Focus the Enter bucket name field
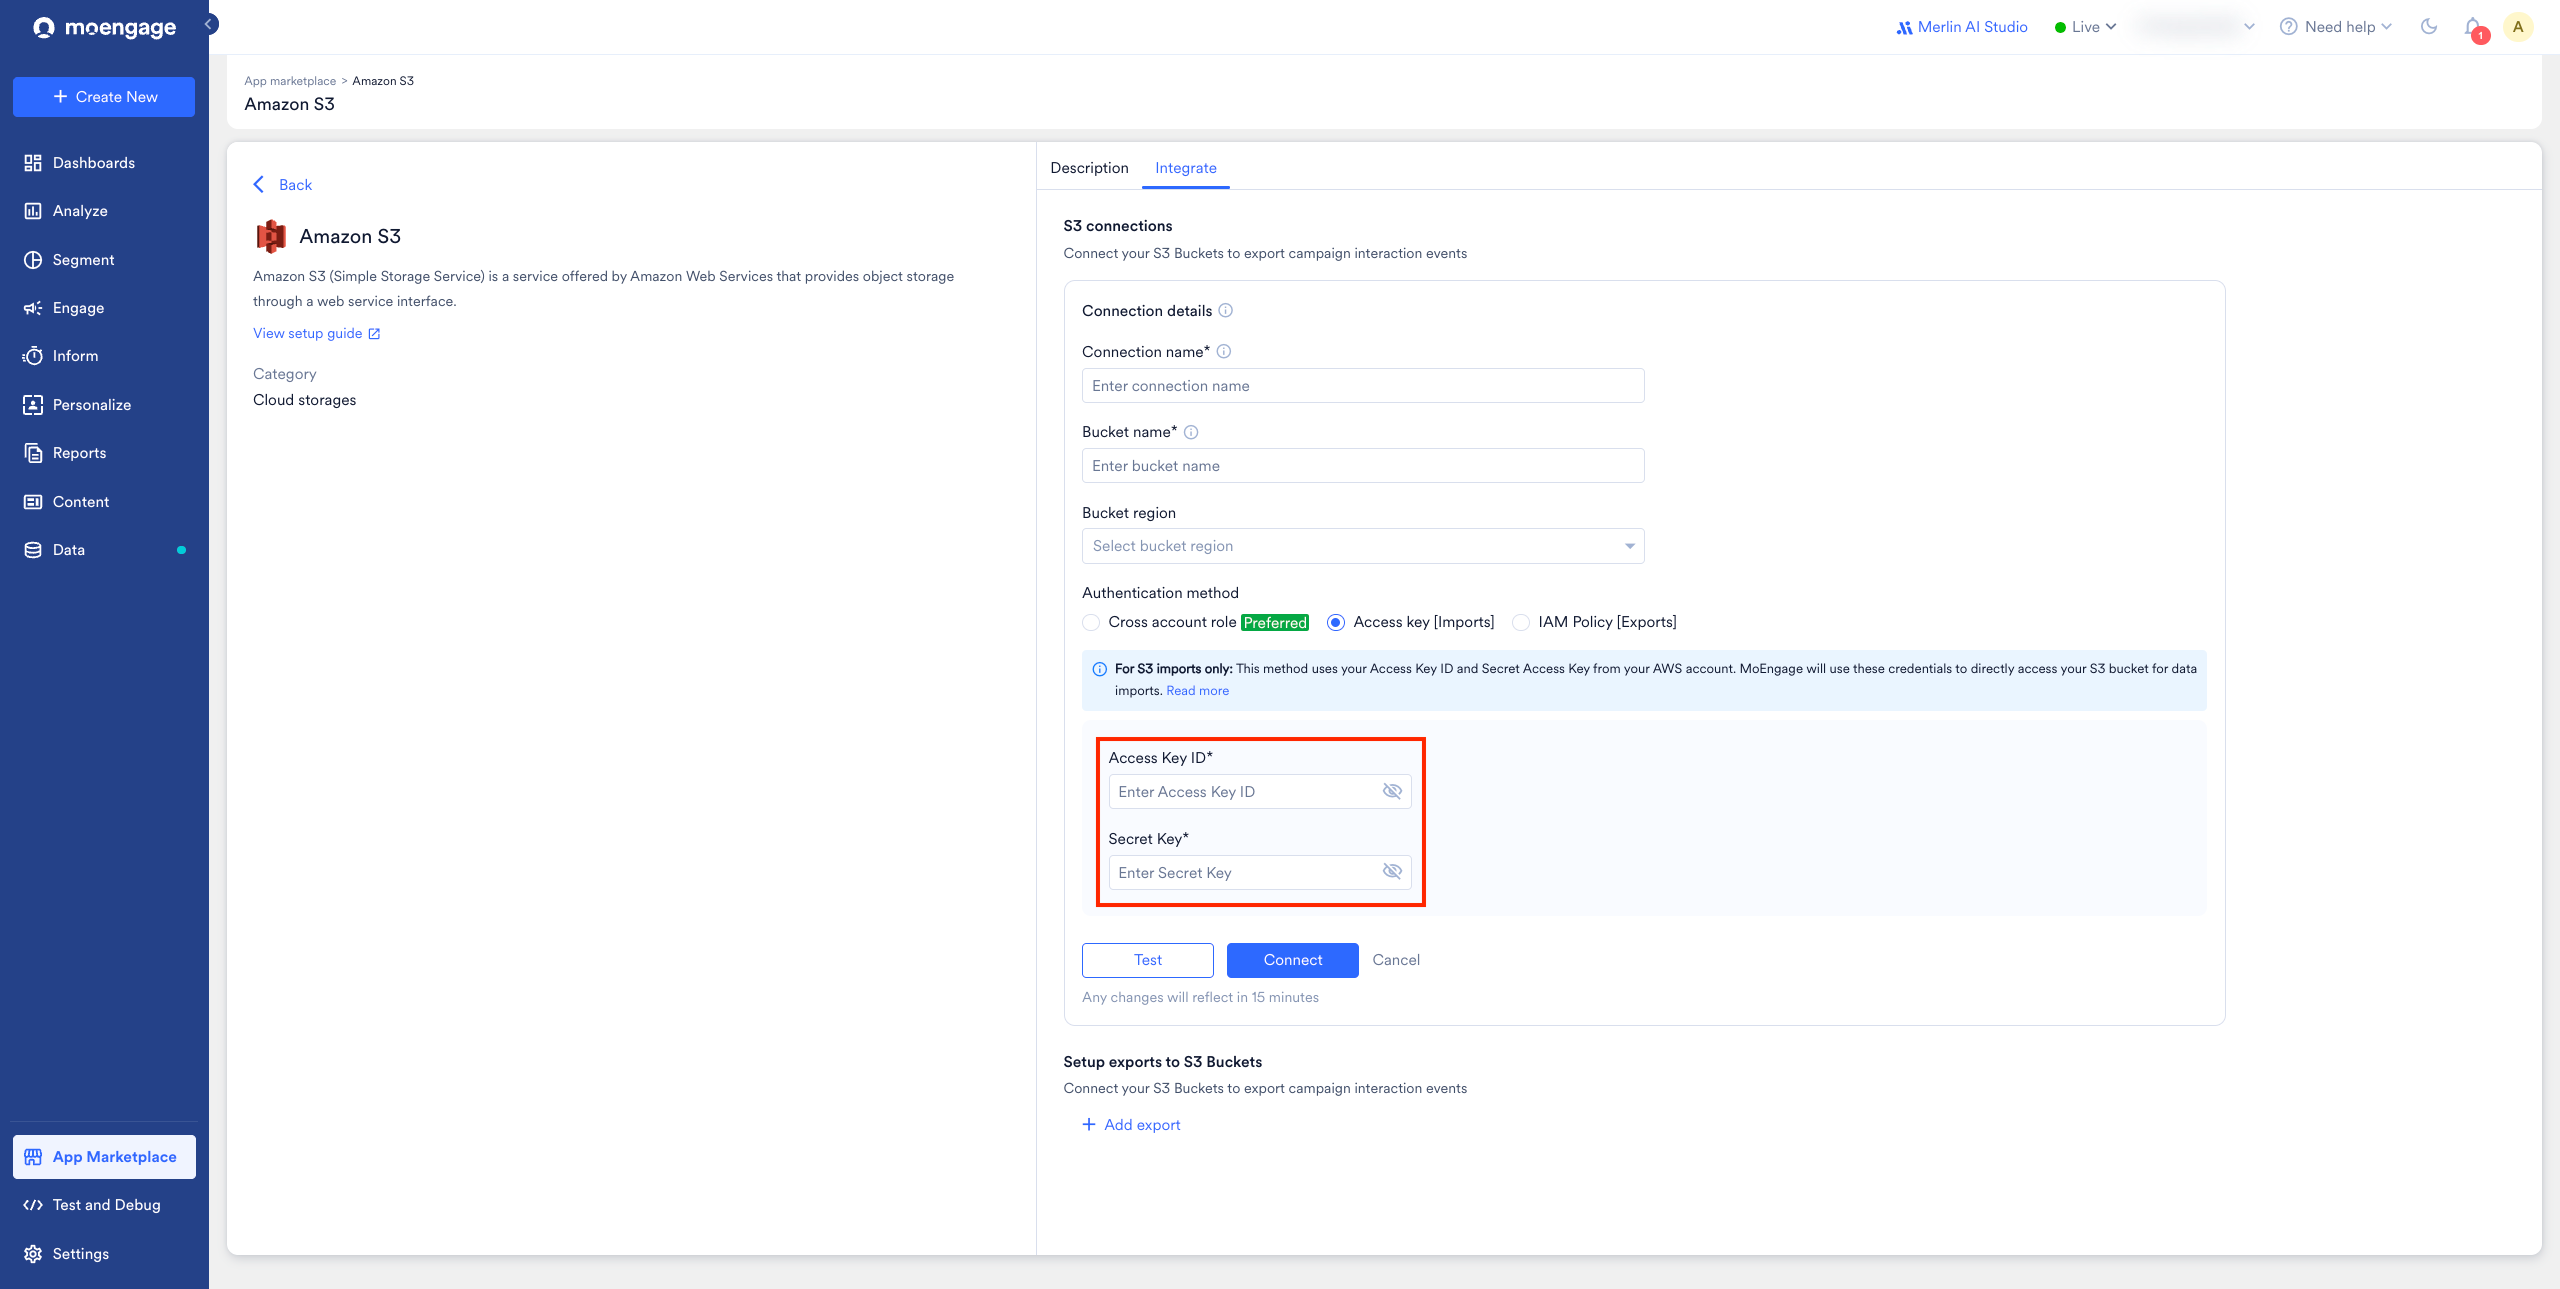Screen dimensions: 2560x1289 point(1363,466)
